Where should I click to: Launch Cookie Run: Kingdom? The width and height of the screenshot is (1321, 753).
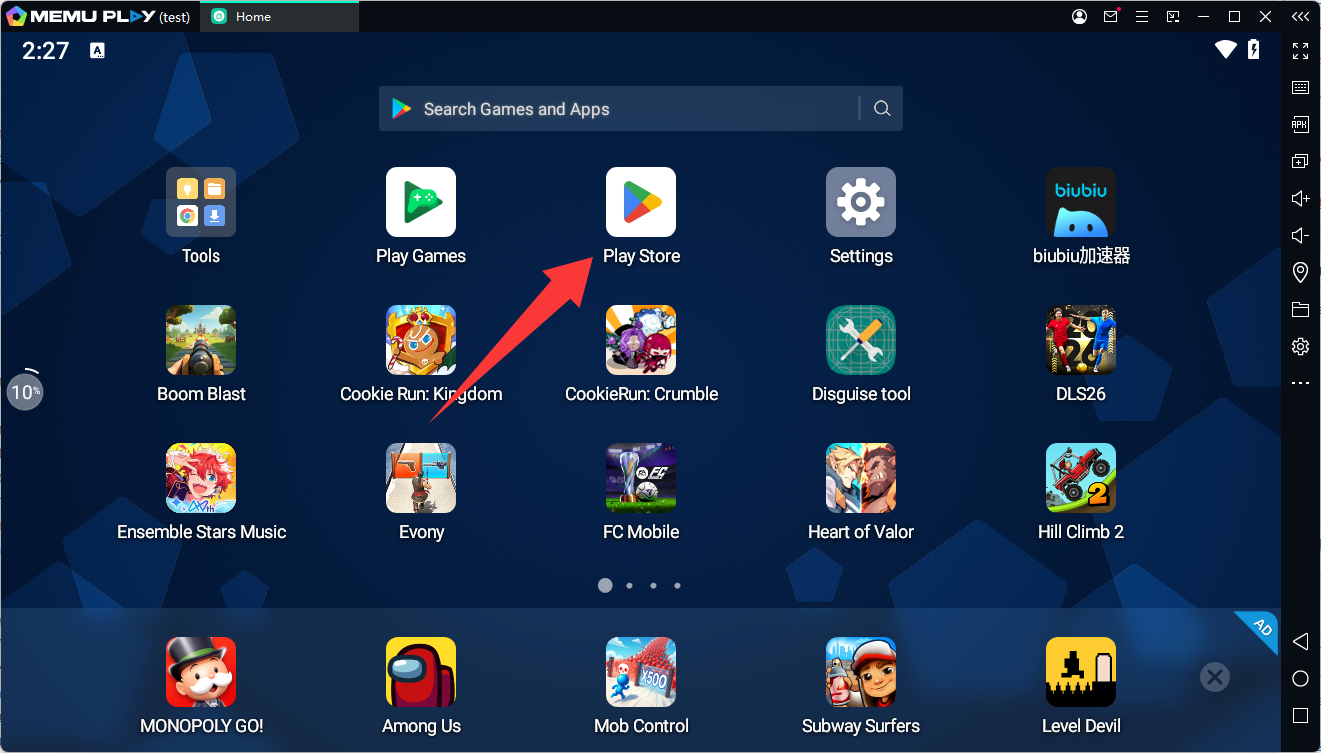(x=421, y=340)
